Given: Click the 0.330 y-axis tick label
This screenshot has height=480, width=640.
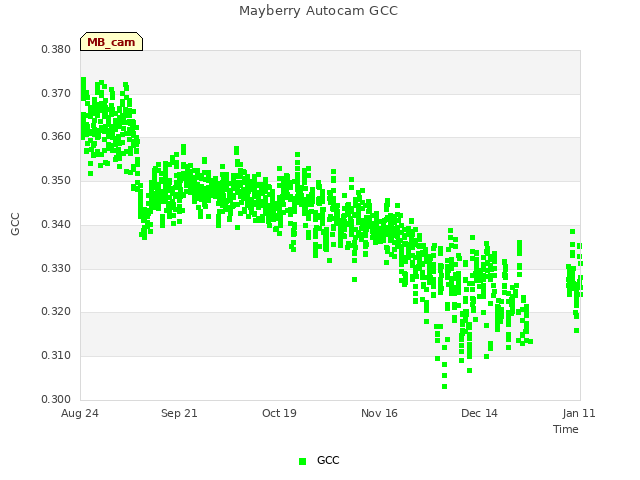Looking at the screenshot, I should tap(56, 269).
